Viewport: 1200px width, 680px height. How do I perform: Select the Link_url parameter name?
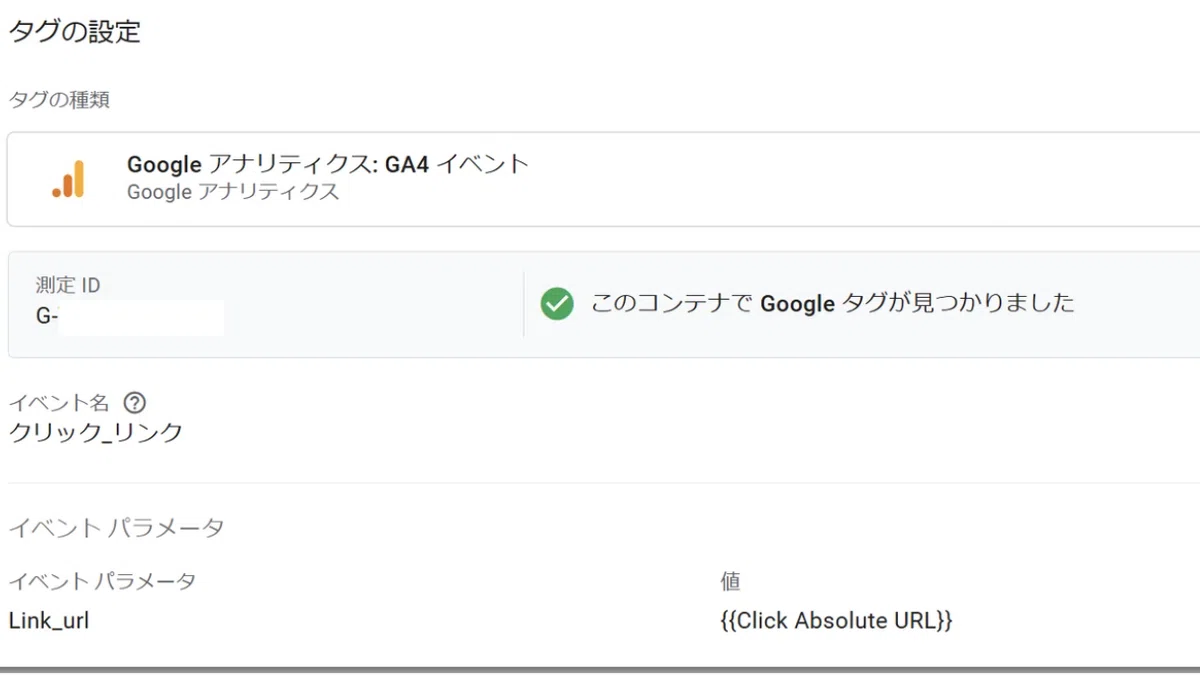[x=49, y=621]
